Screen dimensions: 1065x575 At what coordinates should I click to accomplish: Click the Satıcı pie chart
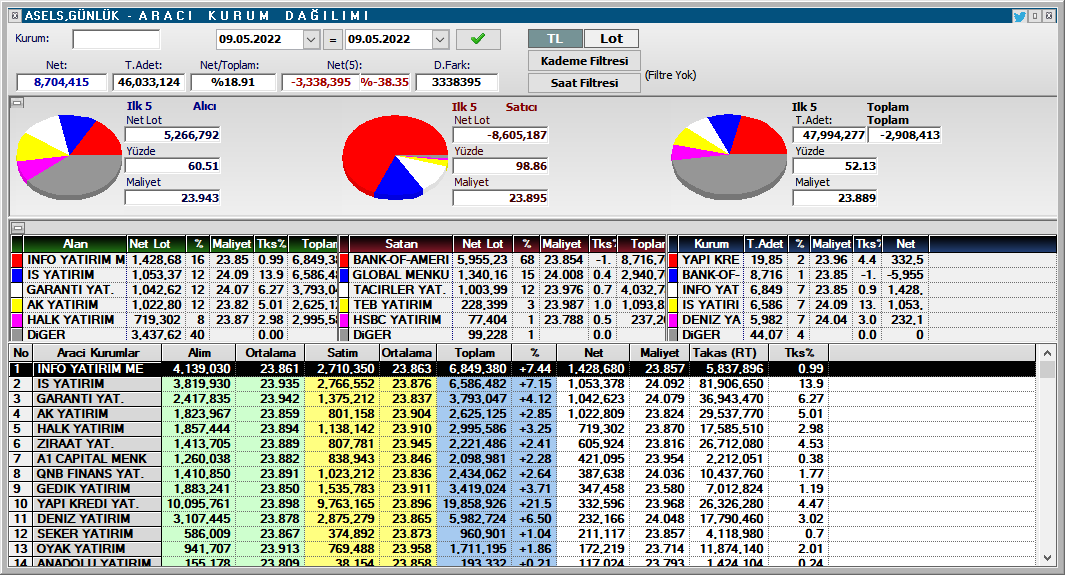[x=395, y=157]
